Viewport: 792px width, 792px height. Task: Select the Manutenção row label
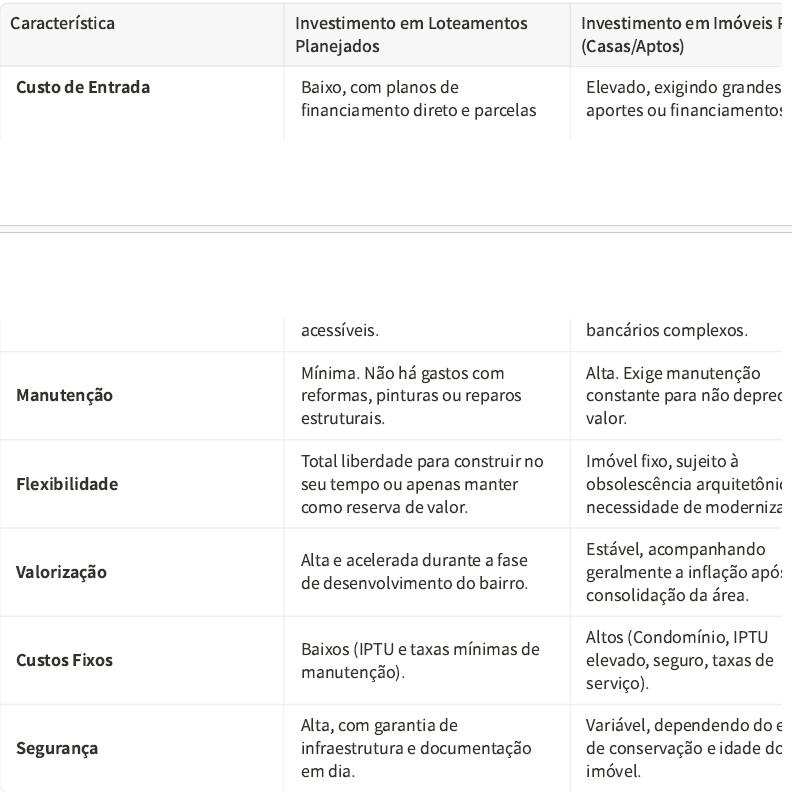(65, 395)
